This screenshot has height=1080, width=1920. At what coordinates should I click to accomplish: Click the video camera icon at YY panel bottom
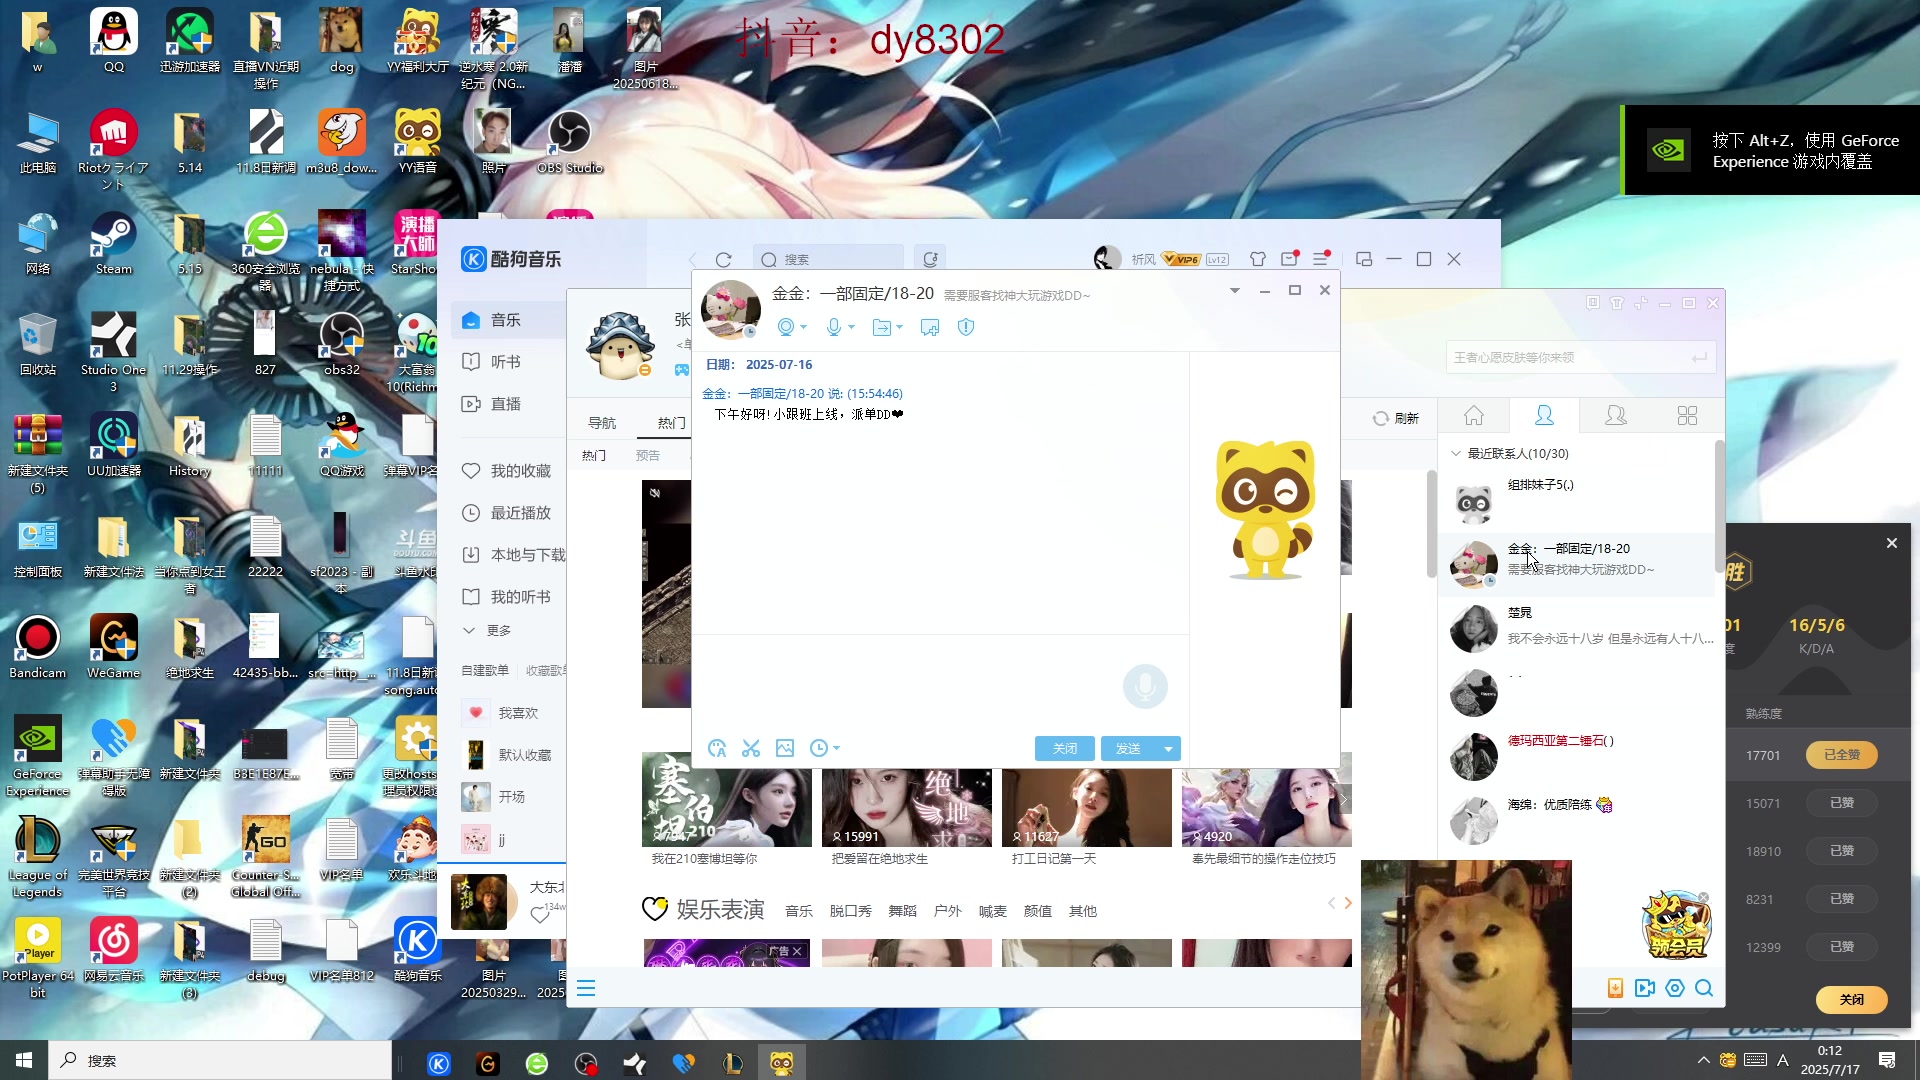pos(1644,988)
